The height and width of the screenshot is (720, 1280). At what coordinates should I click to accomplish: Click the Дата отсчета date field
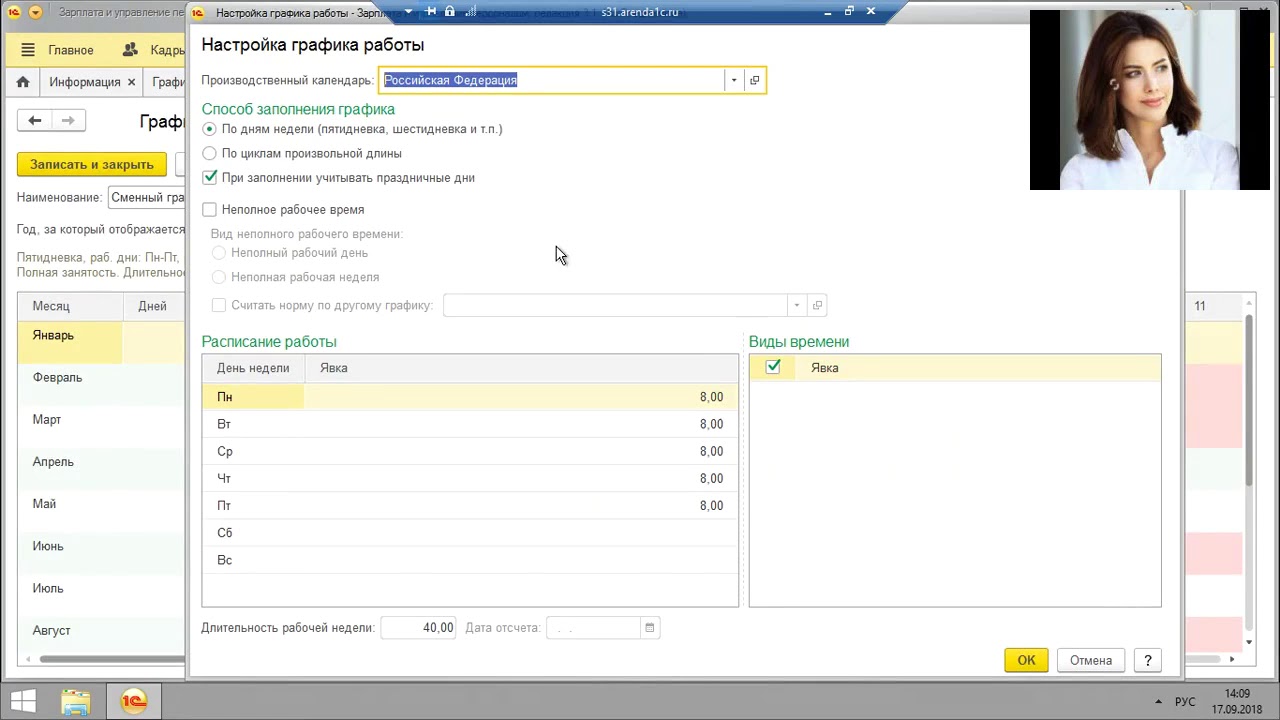tap(593, 628)
